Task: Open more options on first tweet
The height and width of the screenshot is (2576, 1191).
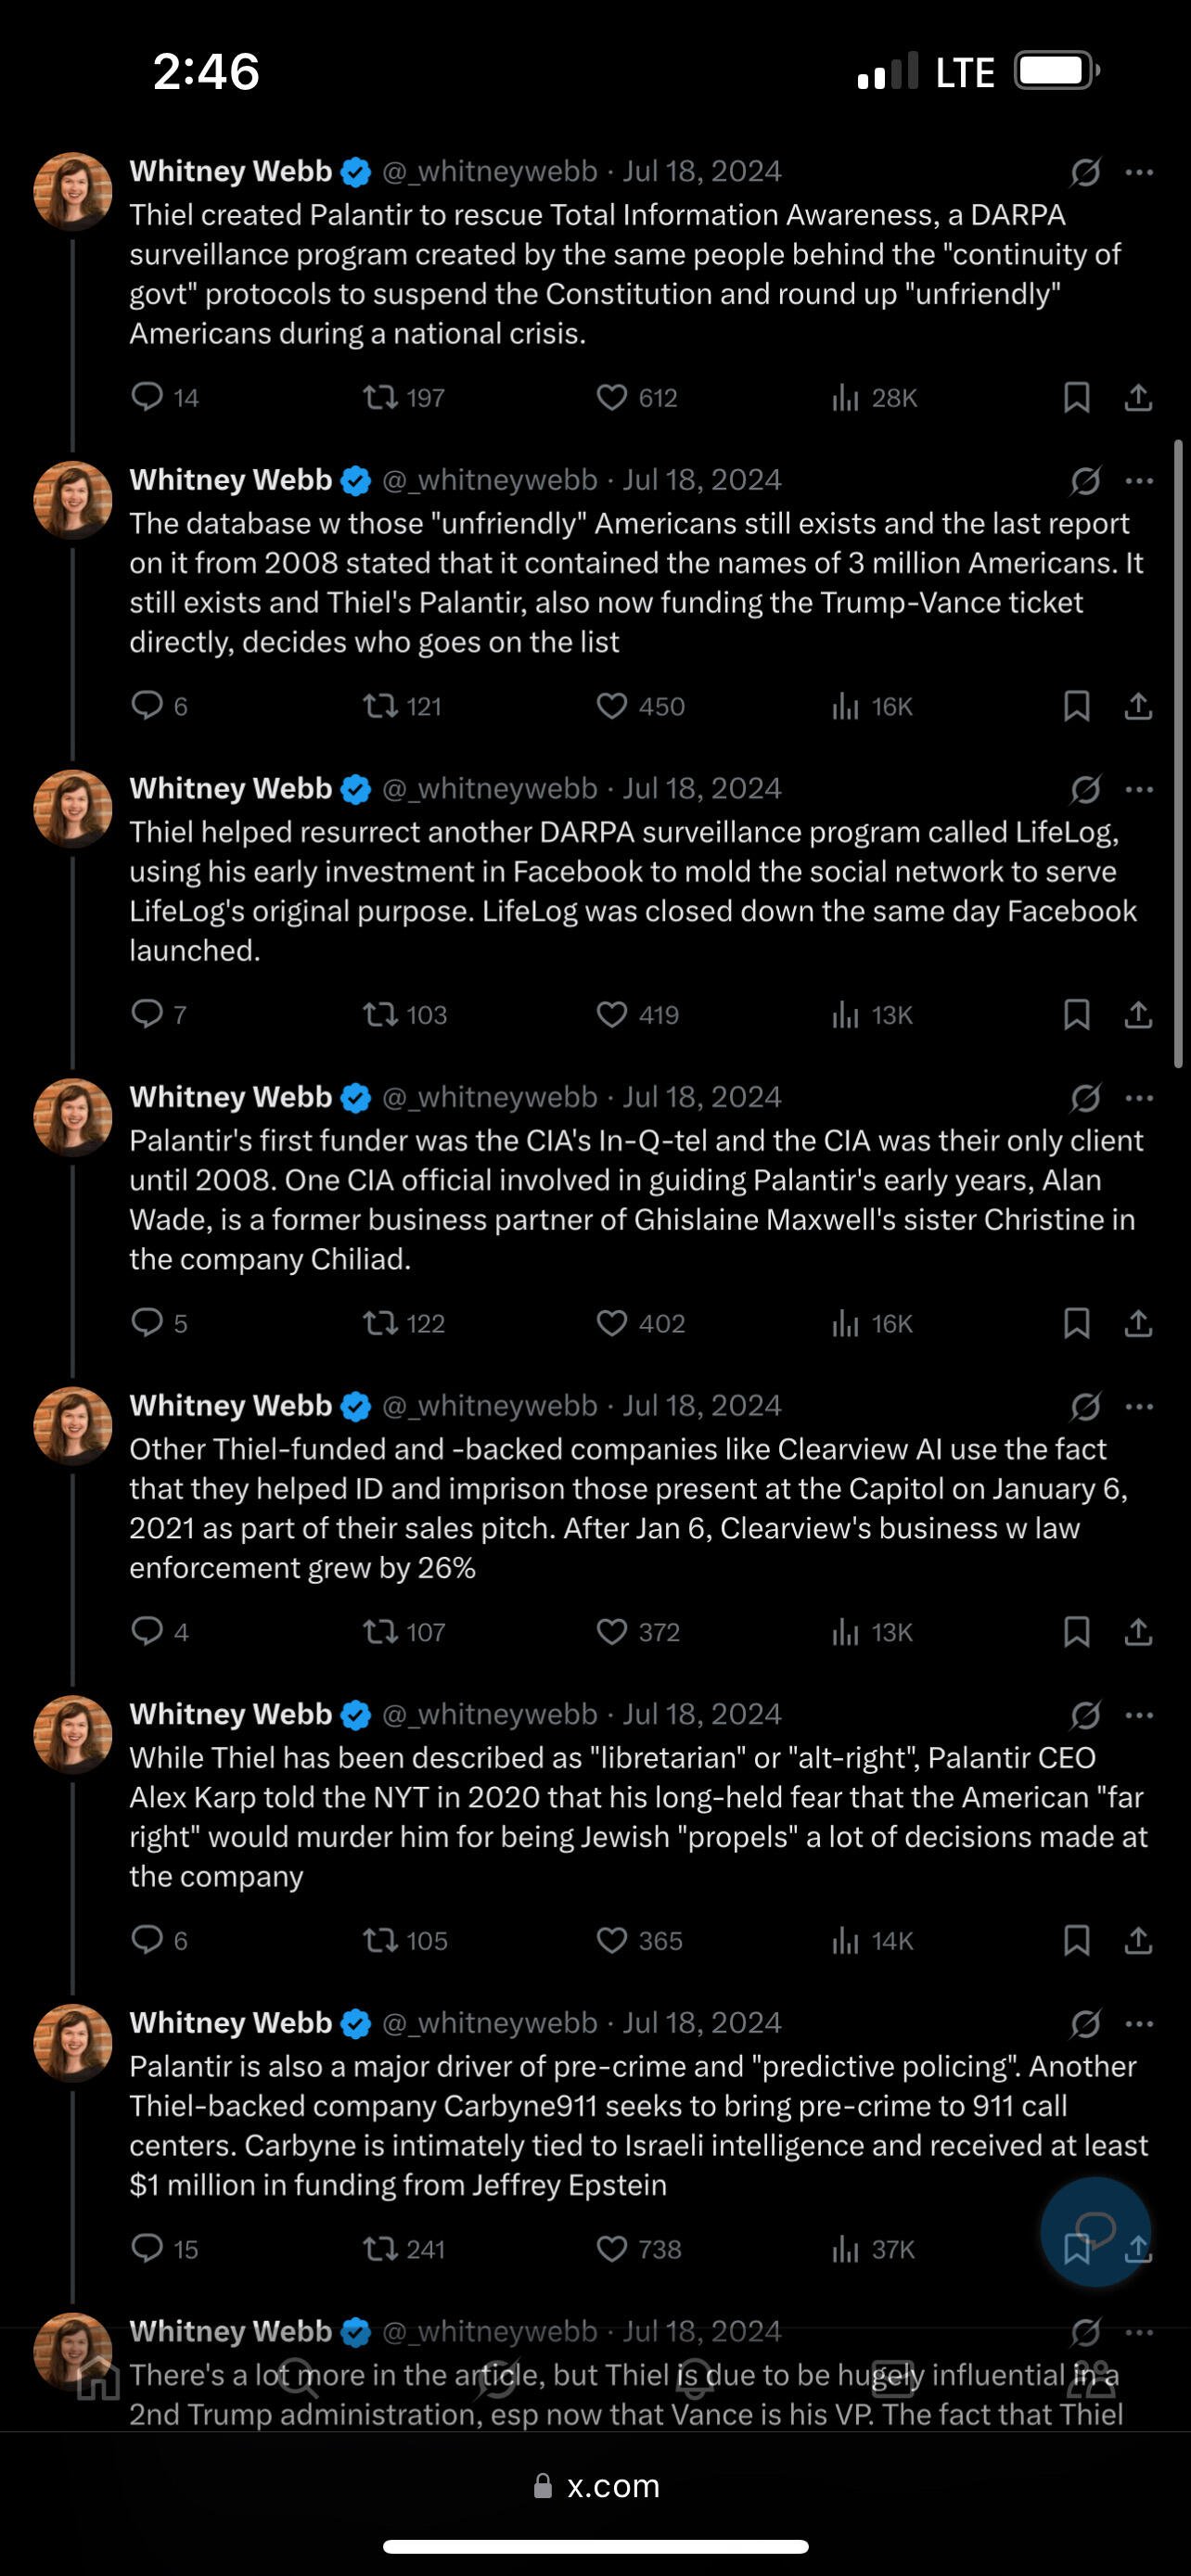Action: click(x=1139, y=173)
